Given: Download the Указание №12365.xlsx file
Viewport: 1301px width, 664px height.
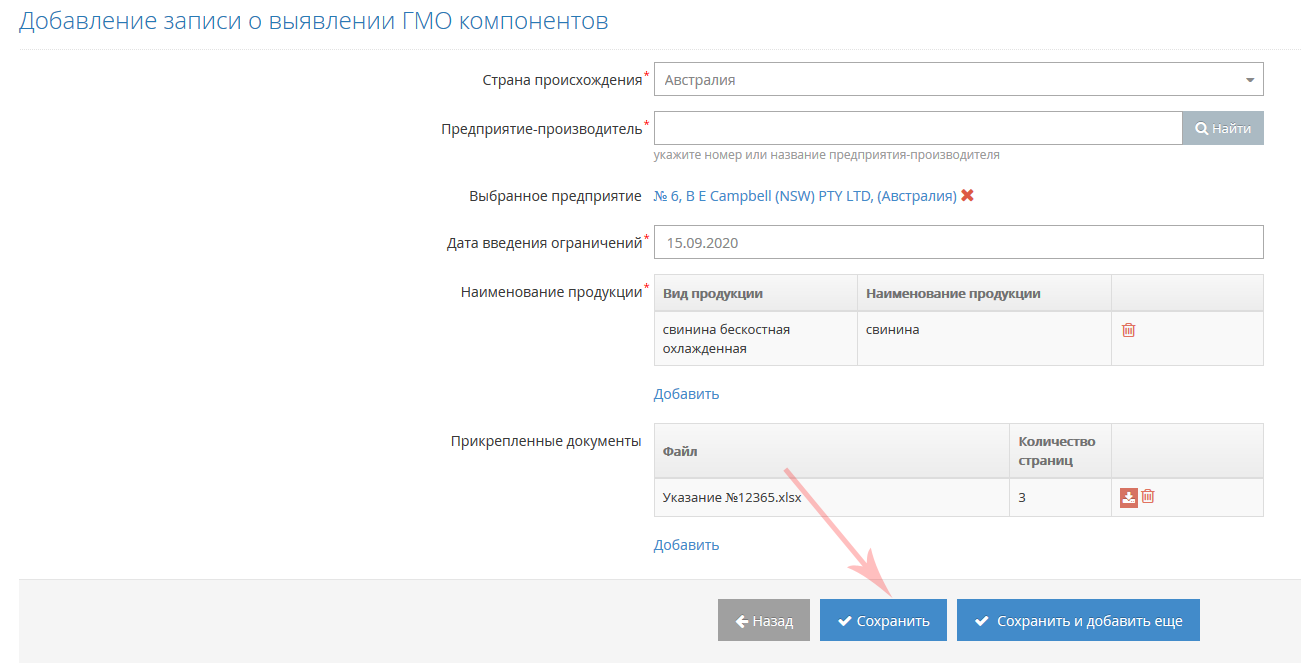Looking at the screenshot, I should tap(1128, 497).
